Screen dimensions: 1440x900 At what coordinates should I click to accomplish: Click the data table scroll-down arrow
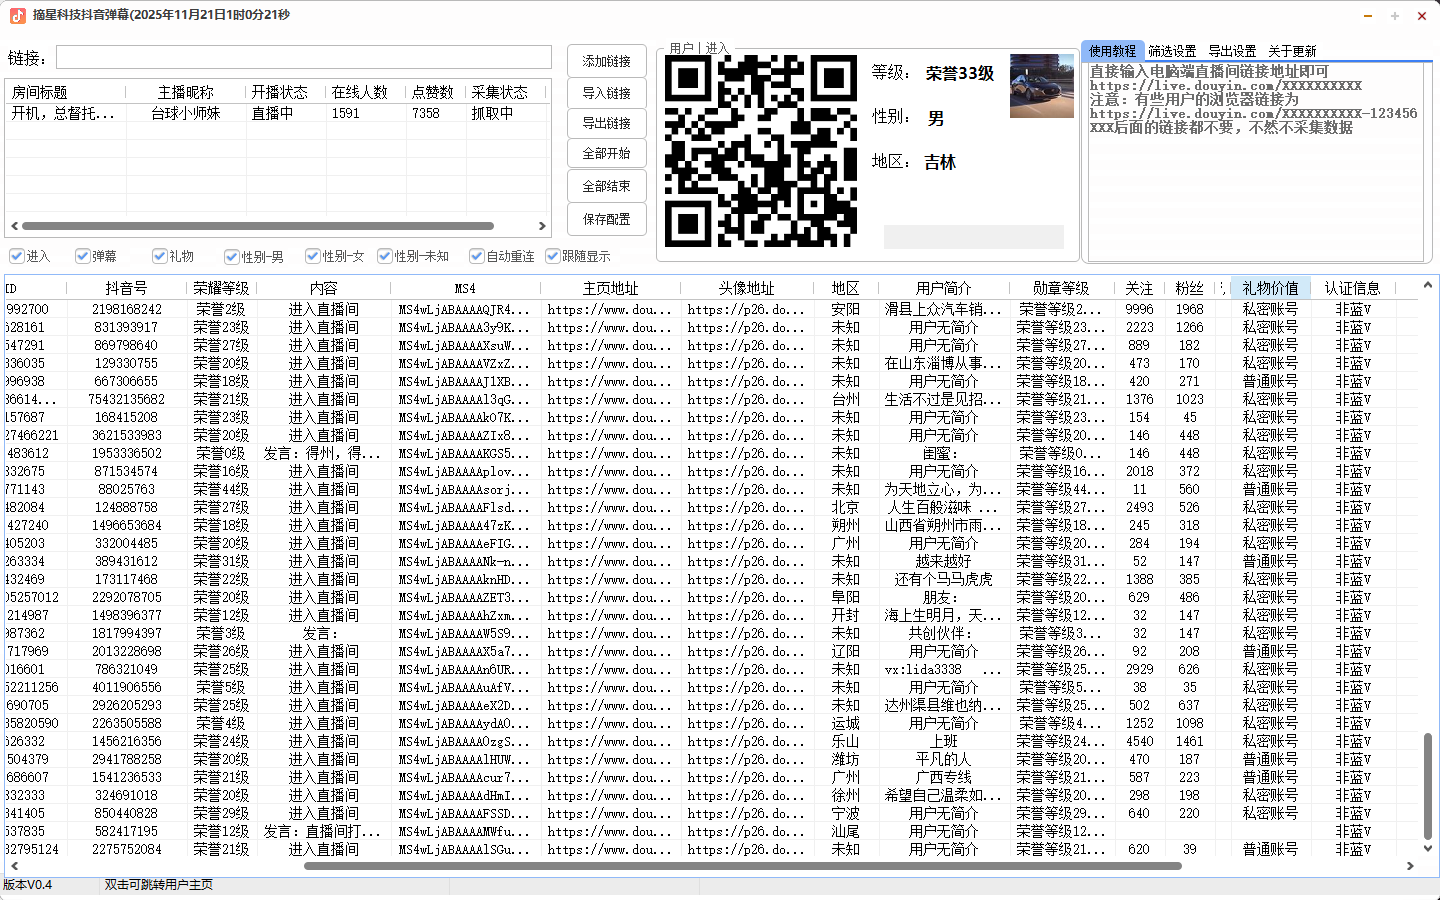click(1428, 849)
